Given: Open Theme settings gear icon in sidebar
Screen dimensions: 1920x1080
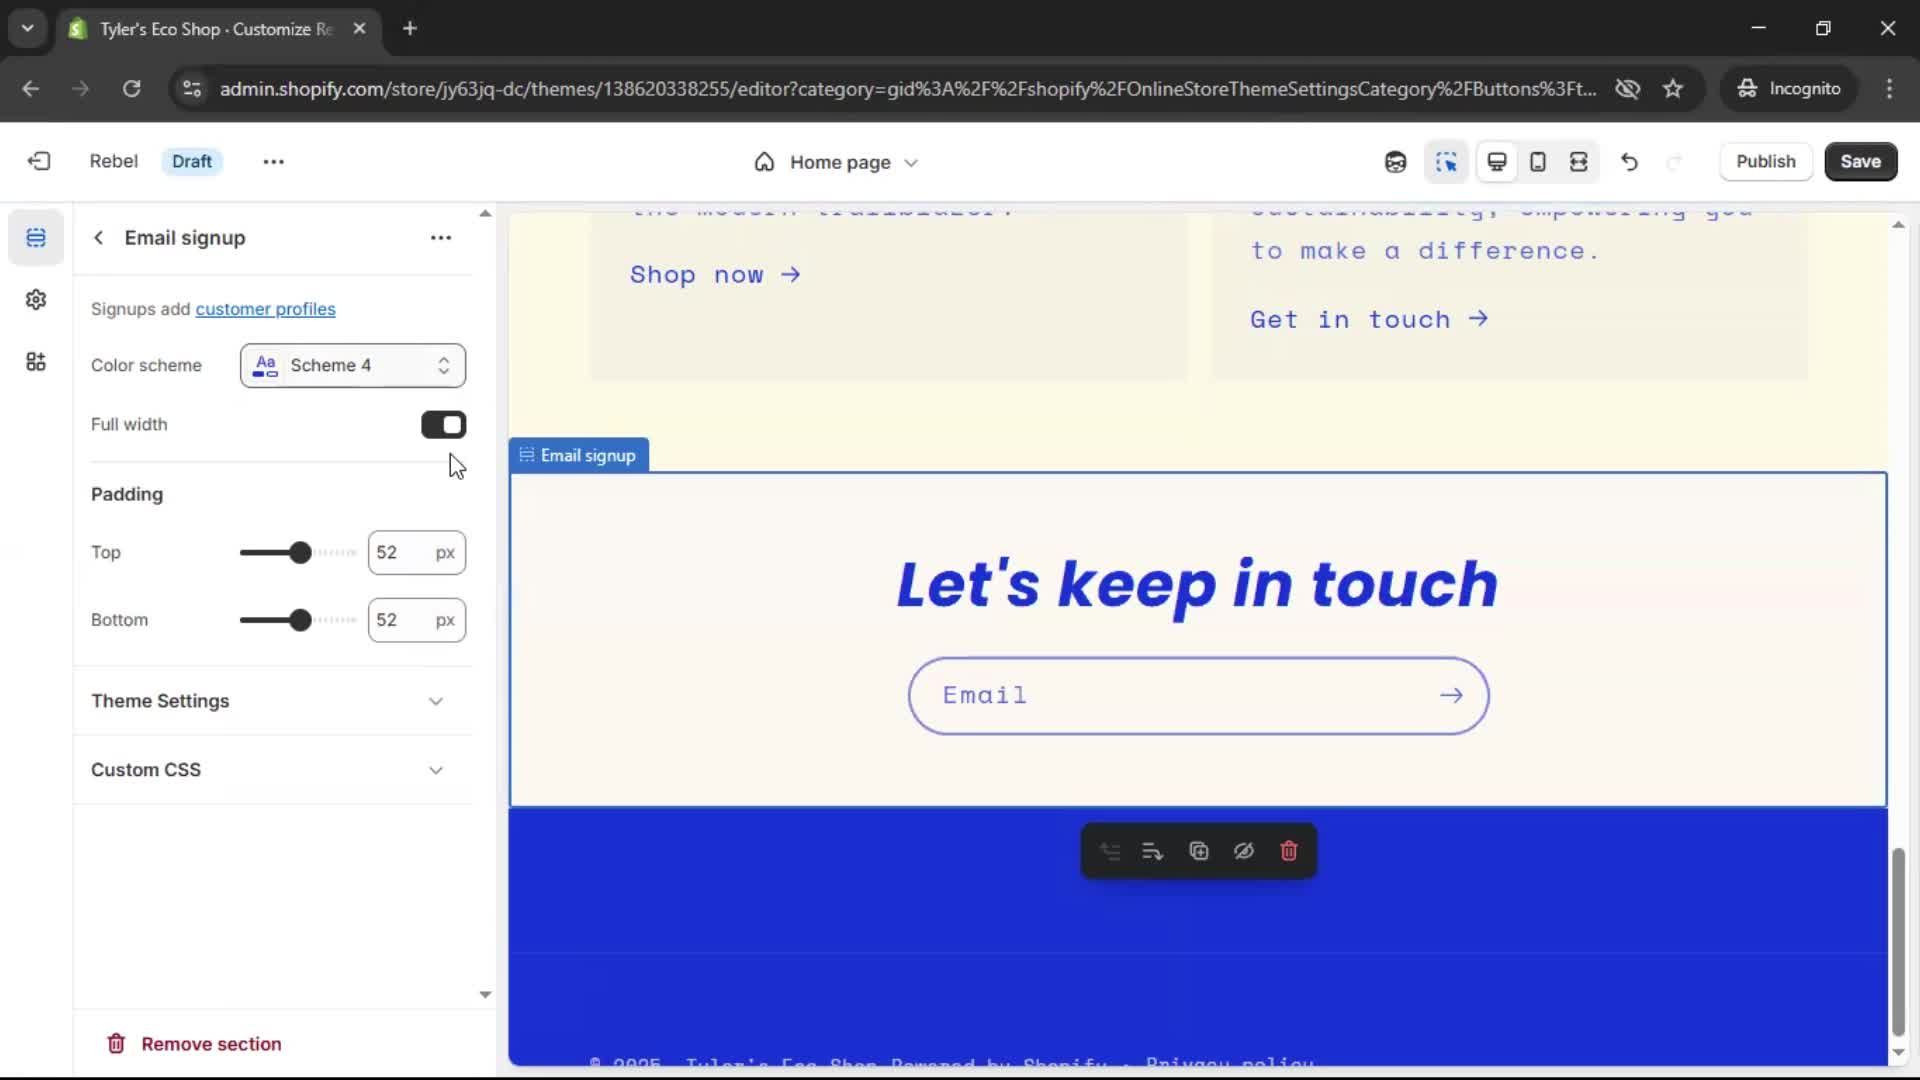Looking at the screenshot, I should coord(36,300).
